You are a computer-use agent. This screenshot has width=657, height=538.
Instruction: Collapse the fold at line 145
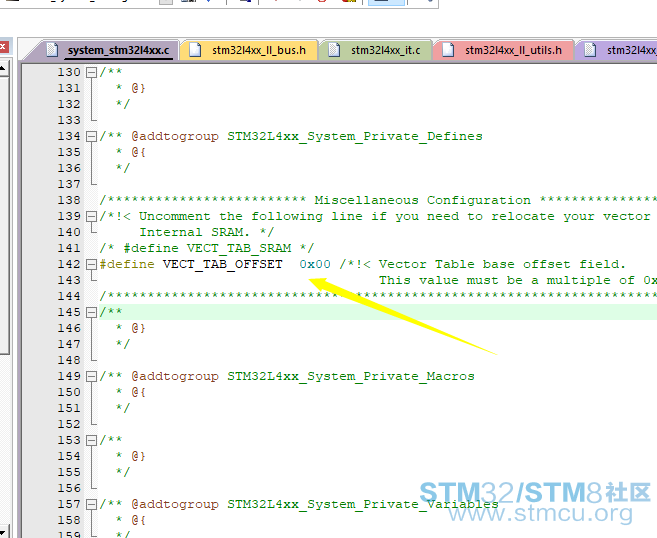tap(91, 313)
